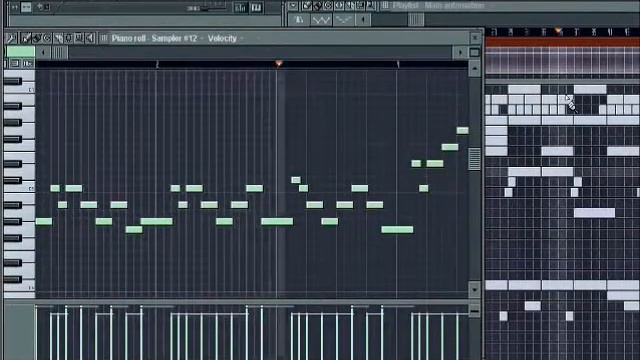Choose the Select tool in piano roll toolbar
Screen dimensions: 640x360
69,38
